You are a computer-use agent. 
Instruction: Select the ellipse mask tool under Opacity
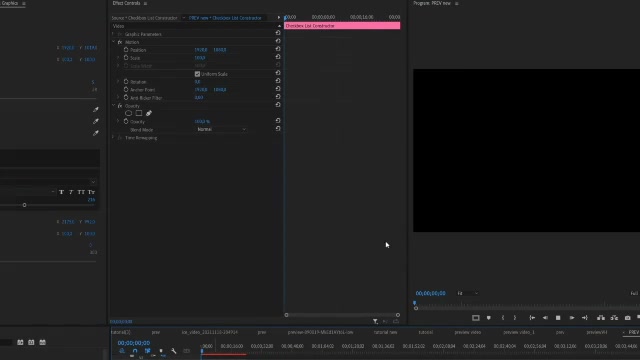(129, 113)
